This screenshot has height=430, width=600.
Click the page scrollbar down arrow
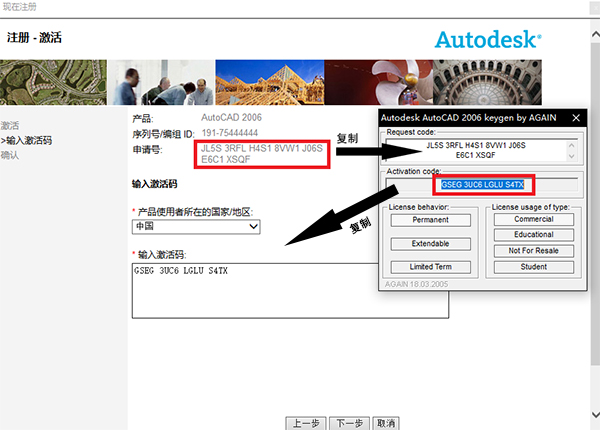[x=595, y=415]
